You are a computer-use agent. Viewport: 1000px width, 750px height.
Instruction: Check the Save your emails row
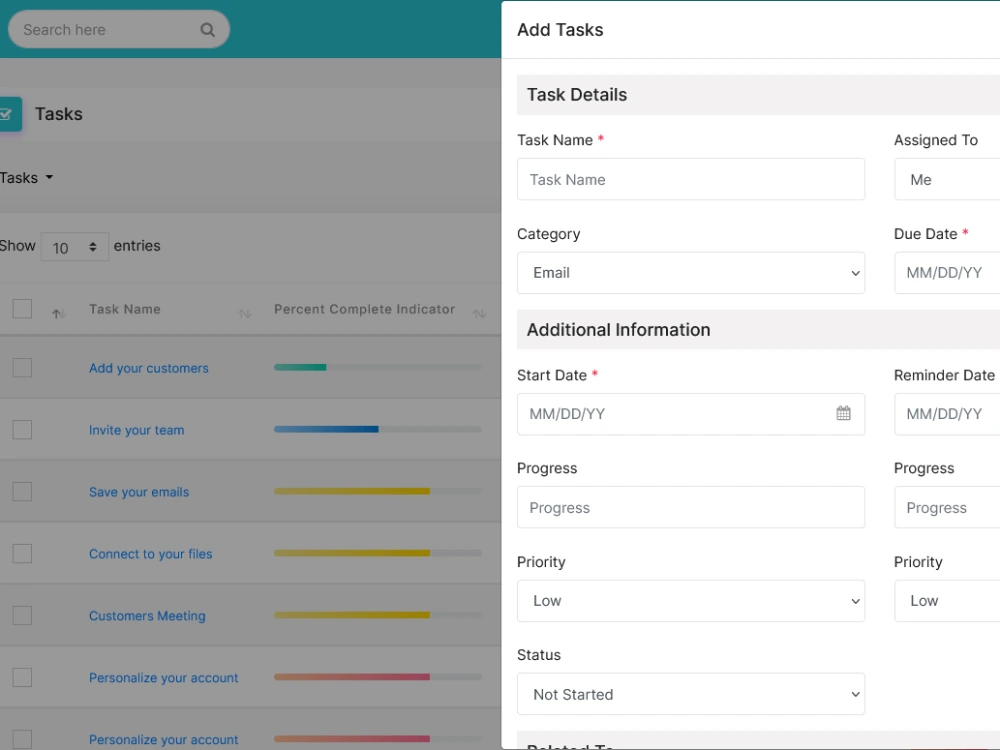point(22,491)
